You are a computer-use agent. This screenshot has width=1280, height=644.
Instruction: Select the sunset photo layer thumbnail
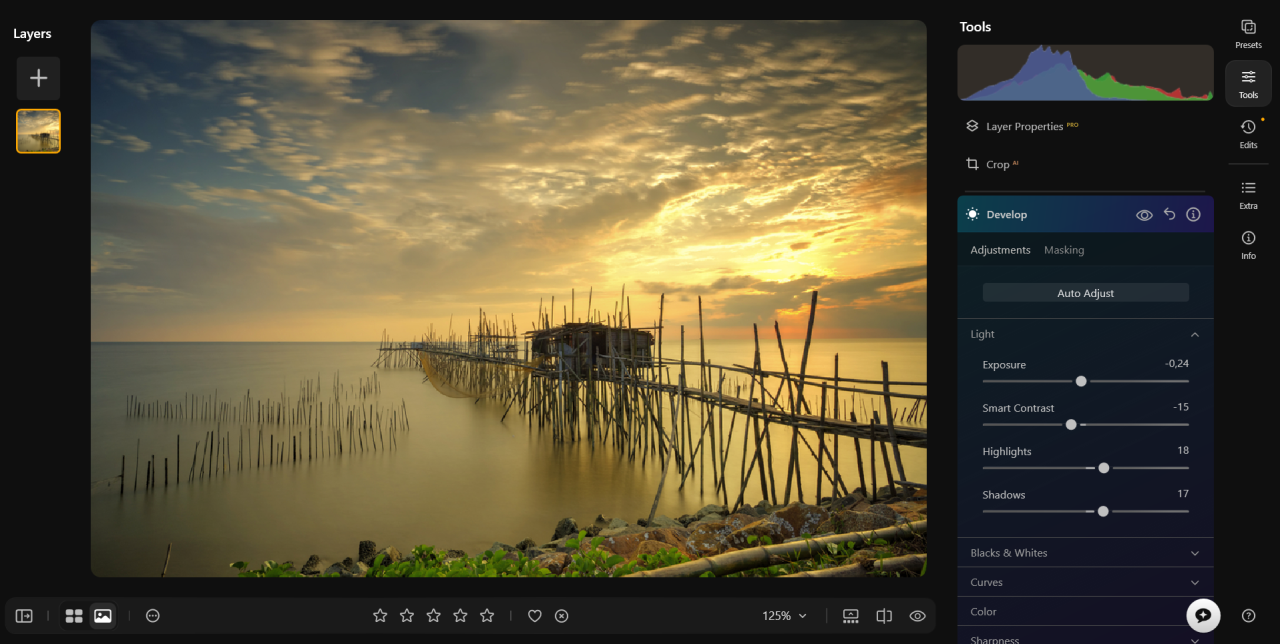[38, 131]
